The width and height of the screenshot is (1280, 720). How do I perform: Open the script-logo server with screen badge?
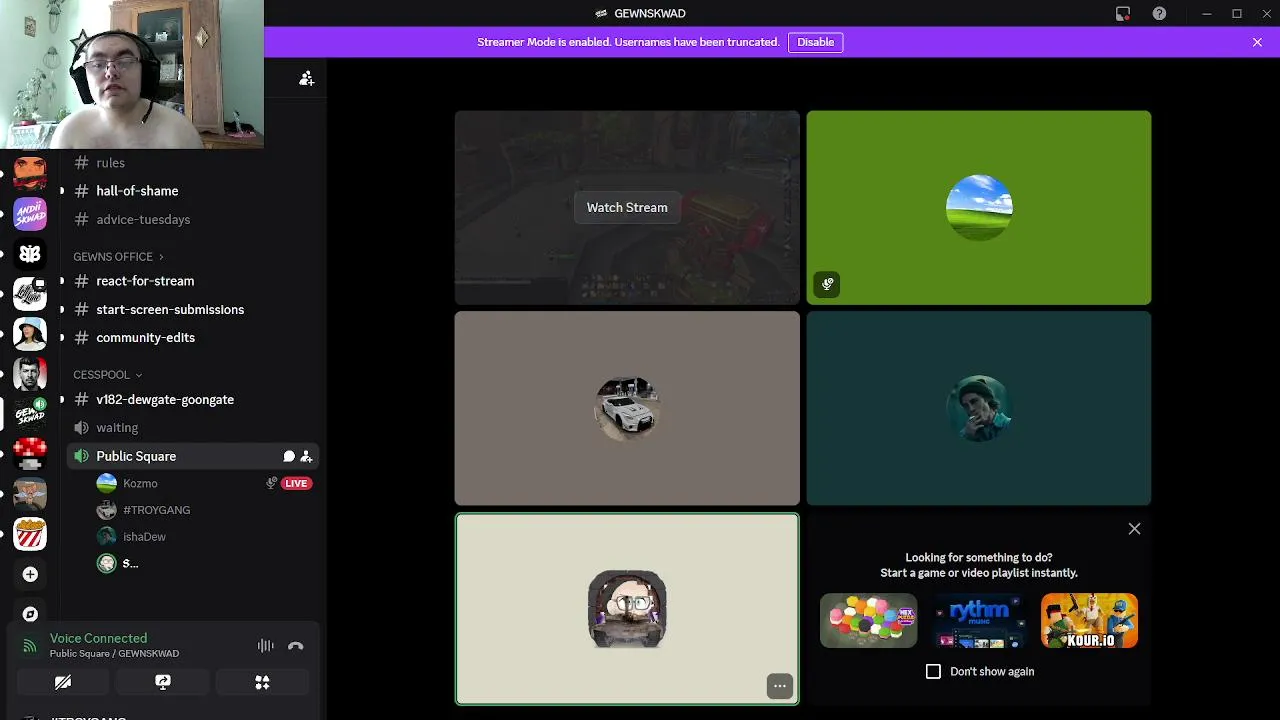click(x=30, y=294)
